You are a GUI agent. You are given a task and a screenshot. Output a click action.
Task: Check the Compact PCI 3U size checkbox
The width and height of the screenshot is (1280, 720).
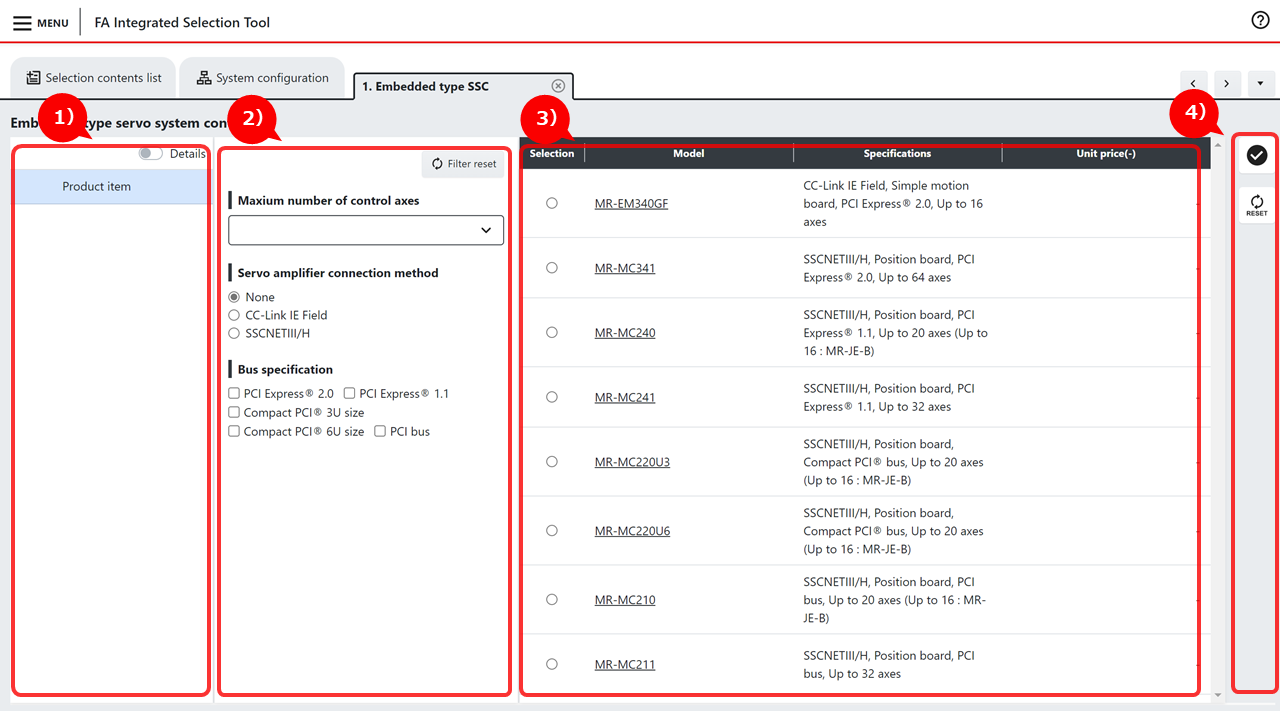click(x=234, y=412)
